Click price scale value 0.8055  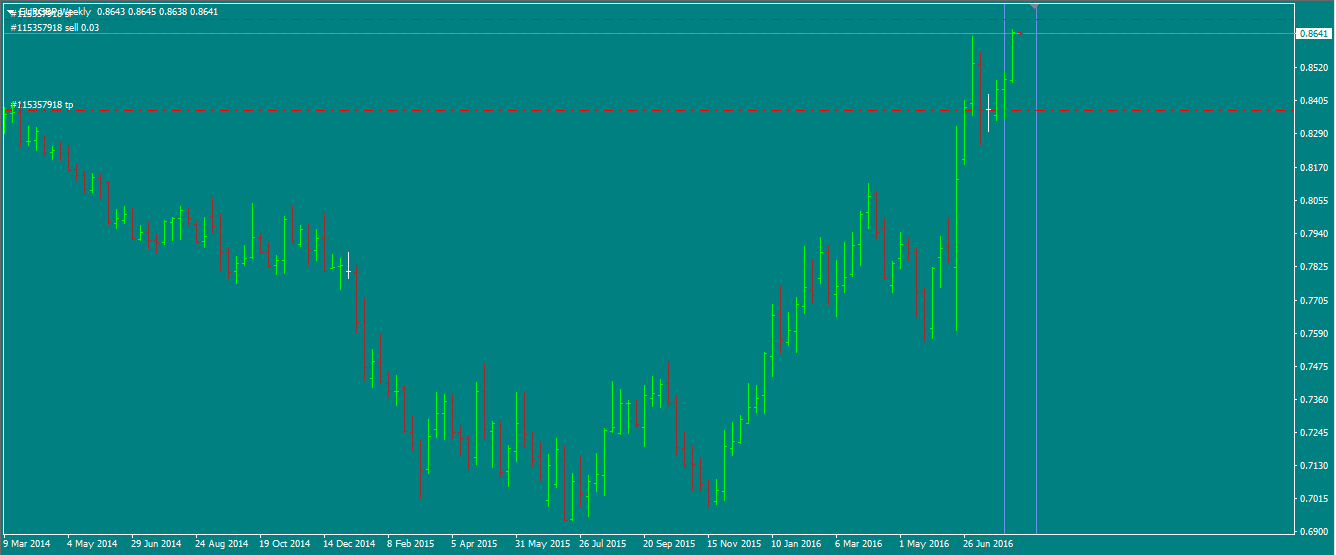1313,201
